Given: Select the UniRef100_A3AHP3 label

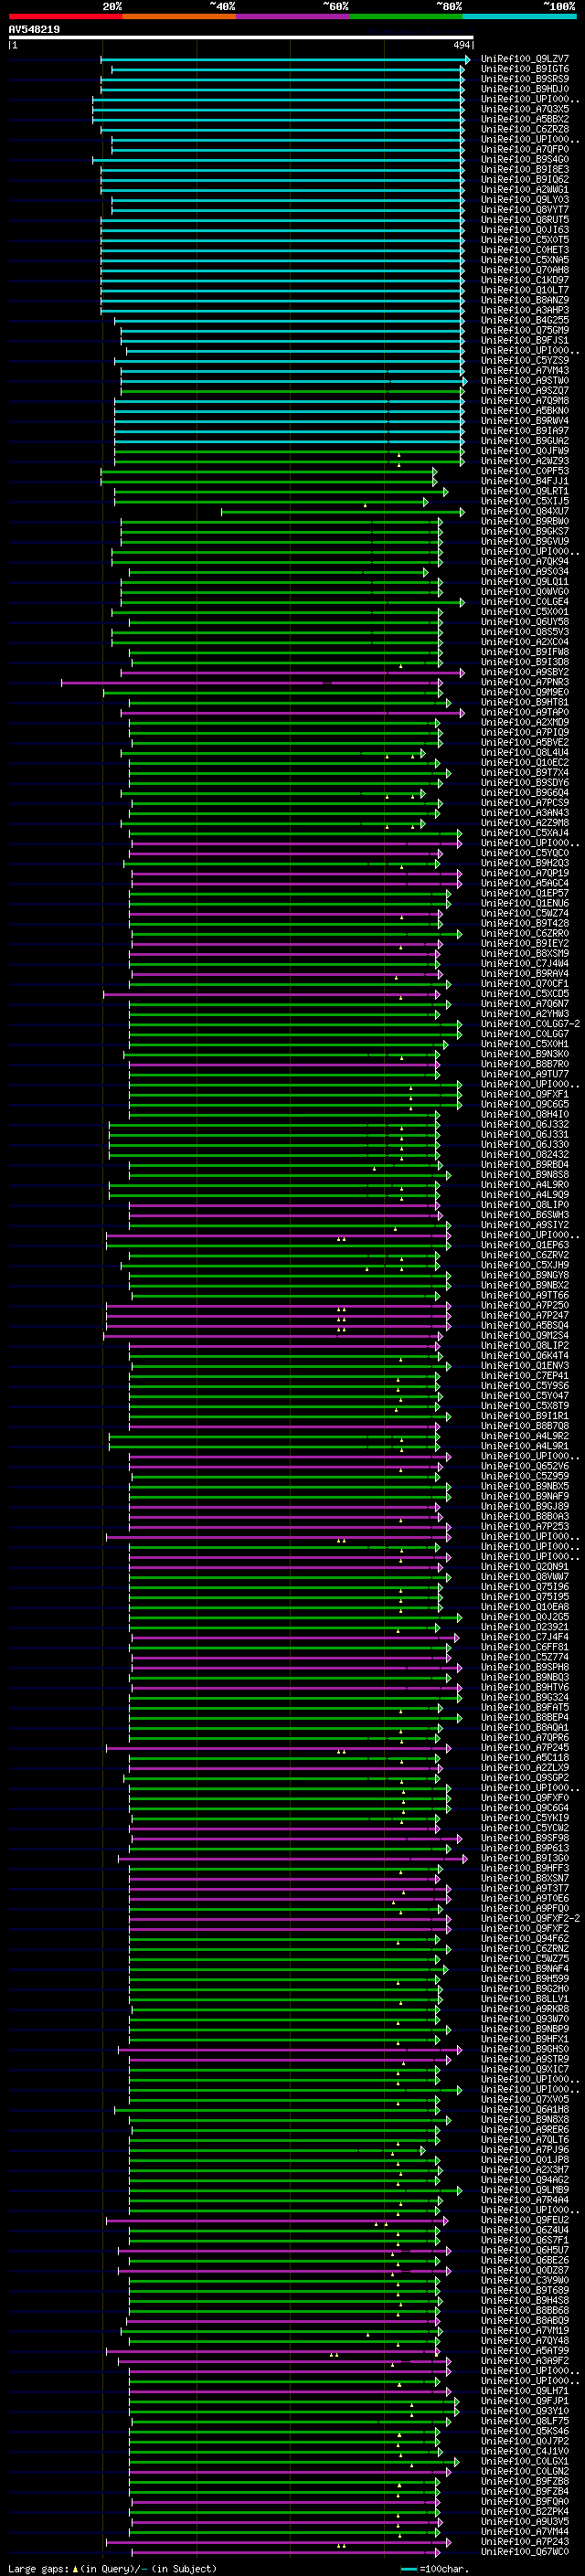Looking at the screenshot, I should click(525, 310).
